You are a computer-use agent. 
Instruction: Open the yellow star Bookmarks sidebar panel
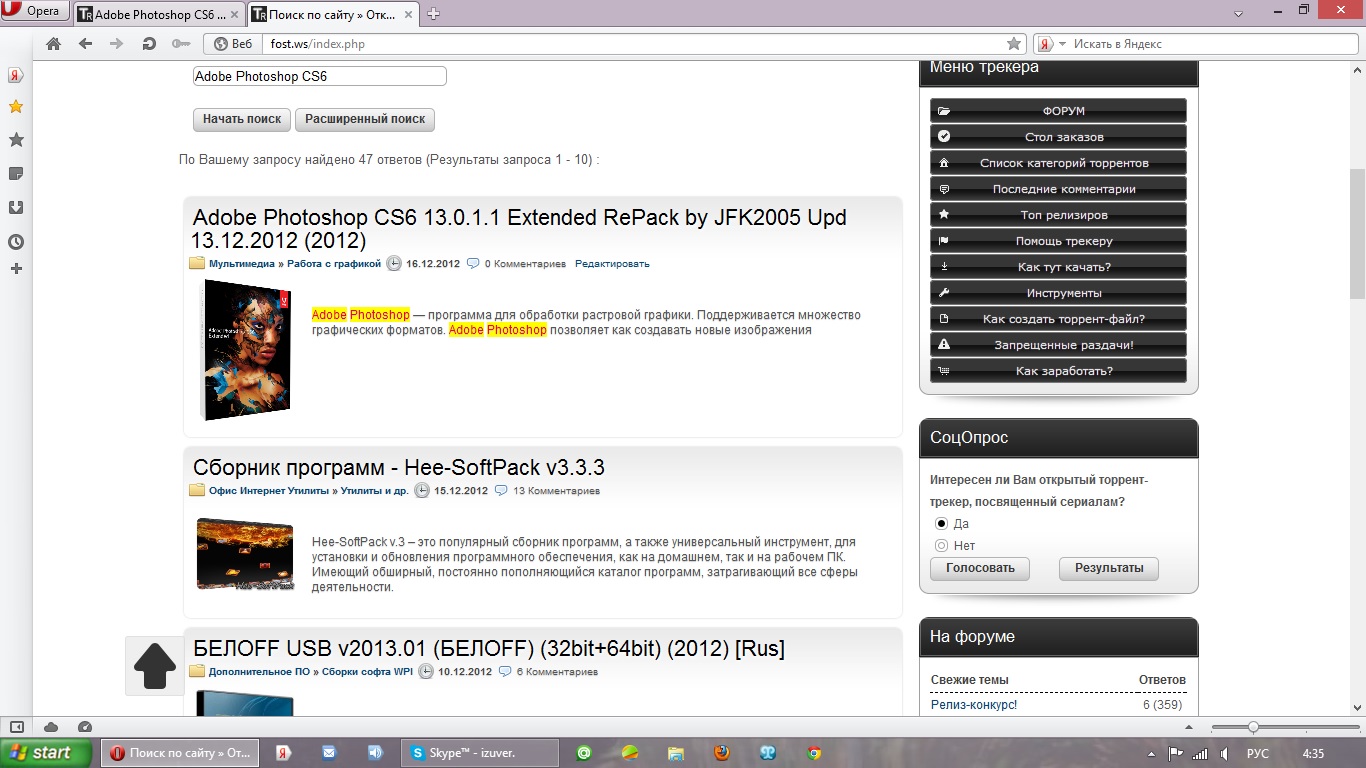[x=16, y=107]
